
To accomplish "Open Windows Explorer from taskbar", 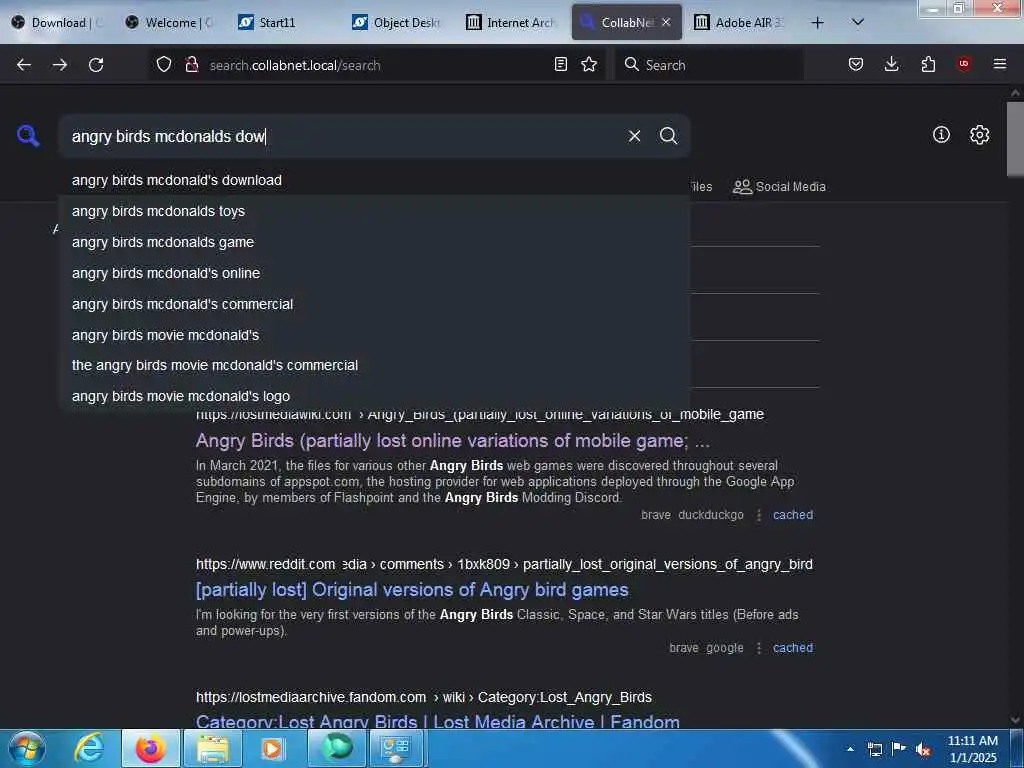I will click(x=212, y=748).
